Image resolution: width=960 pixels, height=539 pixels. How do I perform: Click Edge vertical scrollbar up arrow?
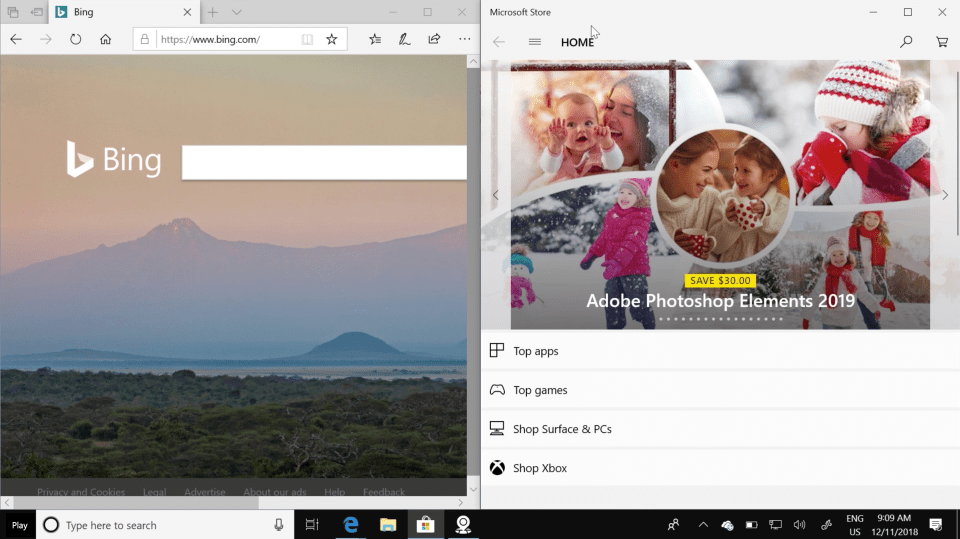pyautogui.click(x=473, y=62)
